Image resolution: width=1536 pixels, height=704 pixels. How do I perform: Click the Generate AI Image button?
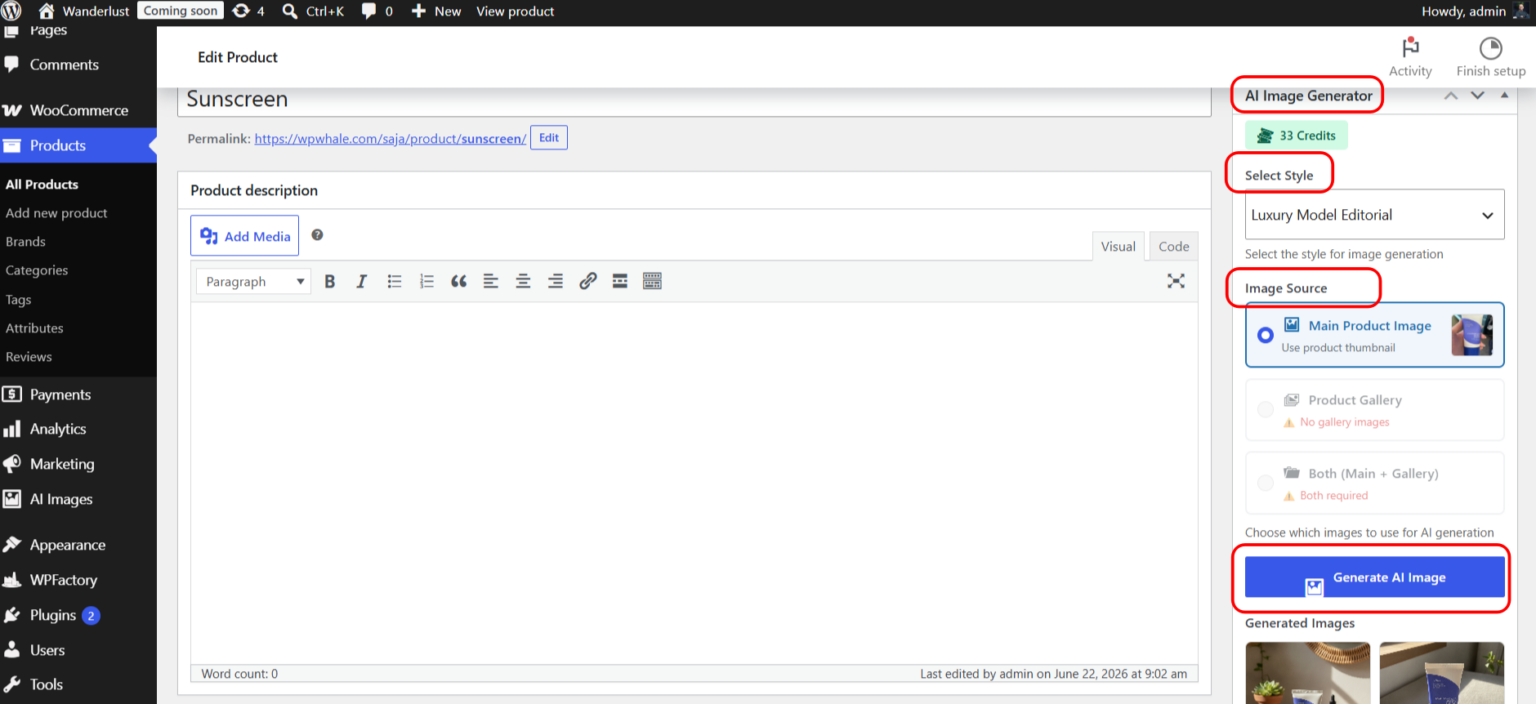pos(1374,577)
